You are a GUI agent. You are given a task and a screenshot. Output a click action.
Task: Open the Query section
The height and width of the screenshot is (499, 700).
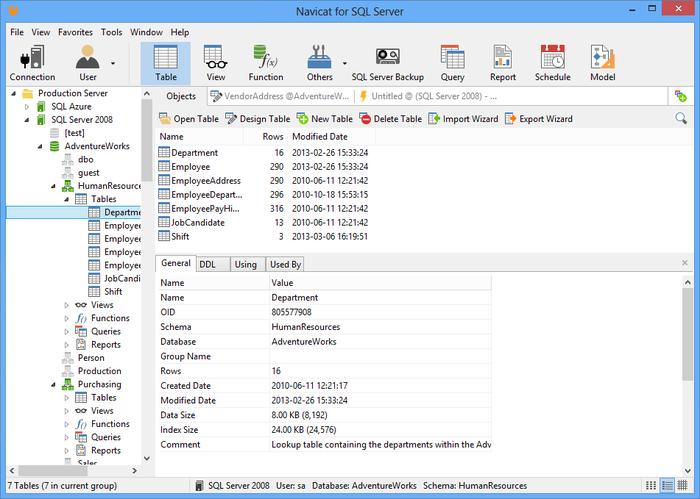click(452, 63)
